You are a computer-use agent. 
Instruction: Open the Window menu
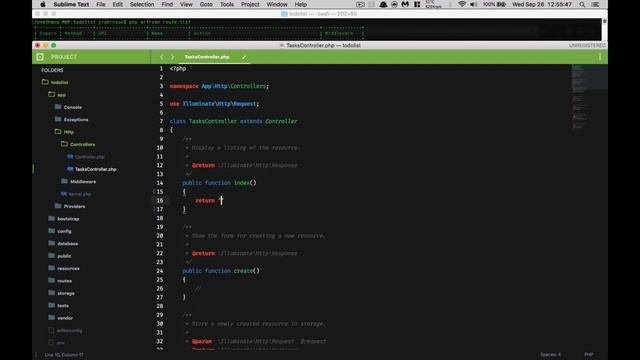tap(277, 4)
